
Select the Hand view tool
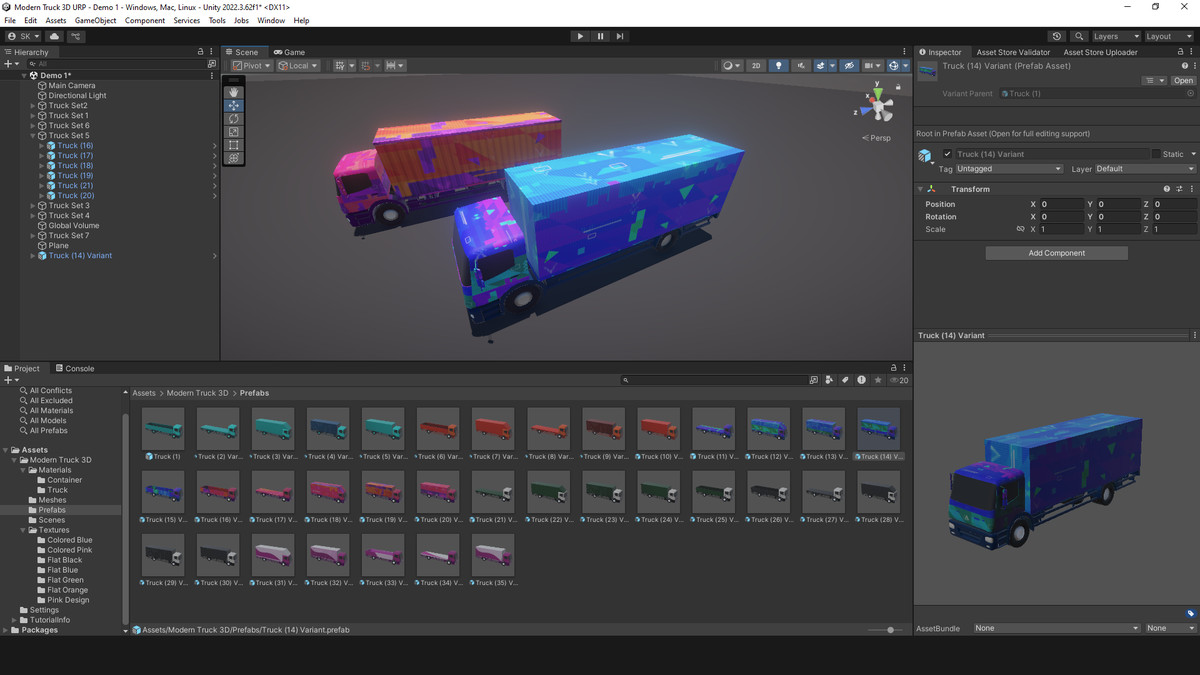[x=233, y=92]
